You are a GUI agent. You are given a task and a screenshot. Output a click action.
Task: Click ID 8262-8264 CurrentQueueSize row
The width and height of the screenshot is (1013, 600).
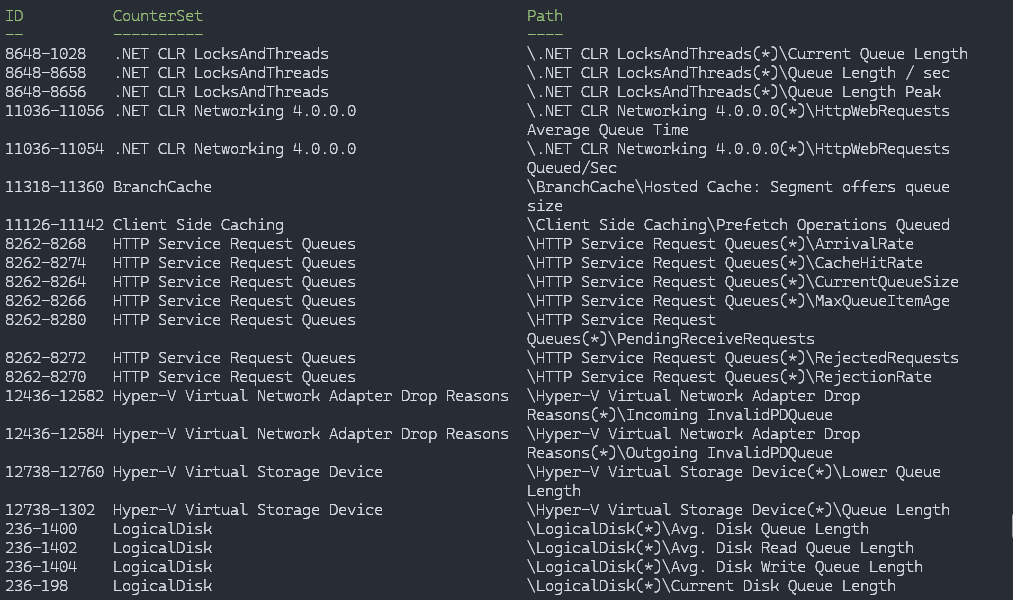(x=45, y=282)
